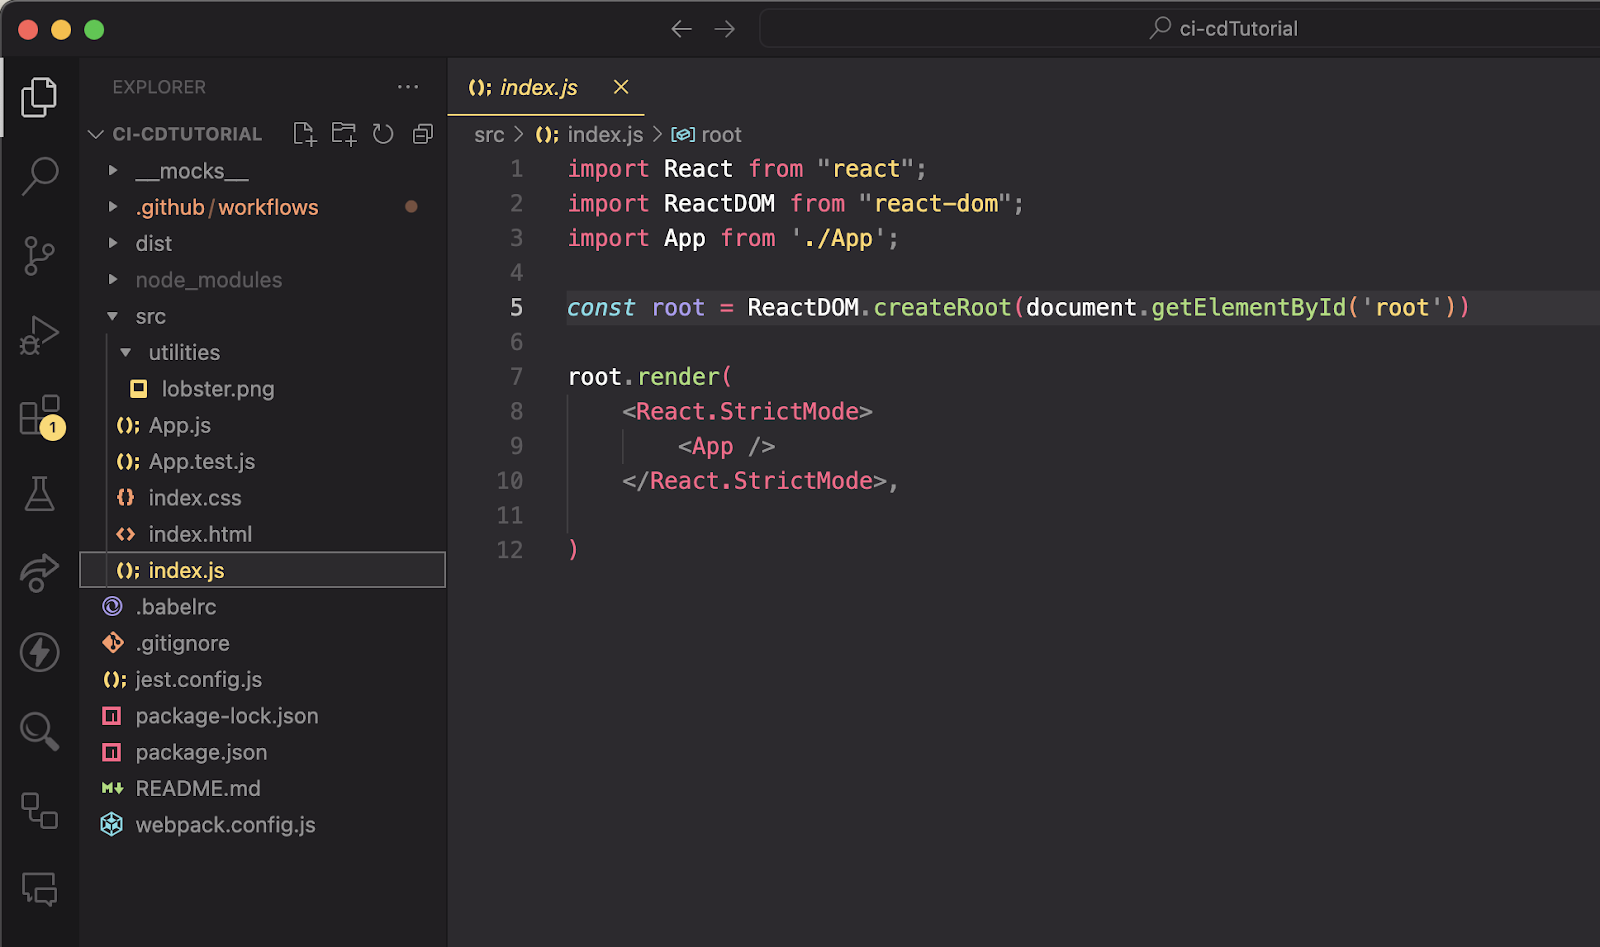Open index.css file
Image resolution: width=1600 pixels, height=947 pixels.
262,498
